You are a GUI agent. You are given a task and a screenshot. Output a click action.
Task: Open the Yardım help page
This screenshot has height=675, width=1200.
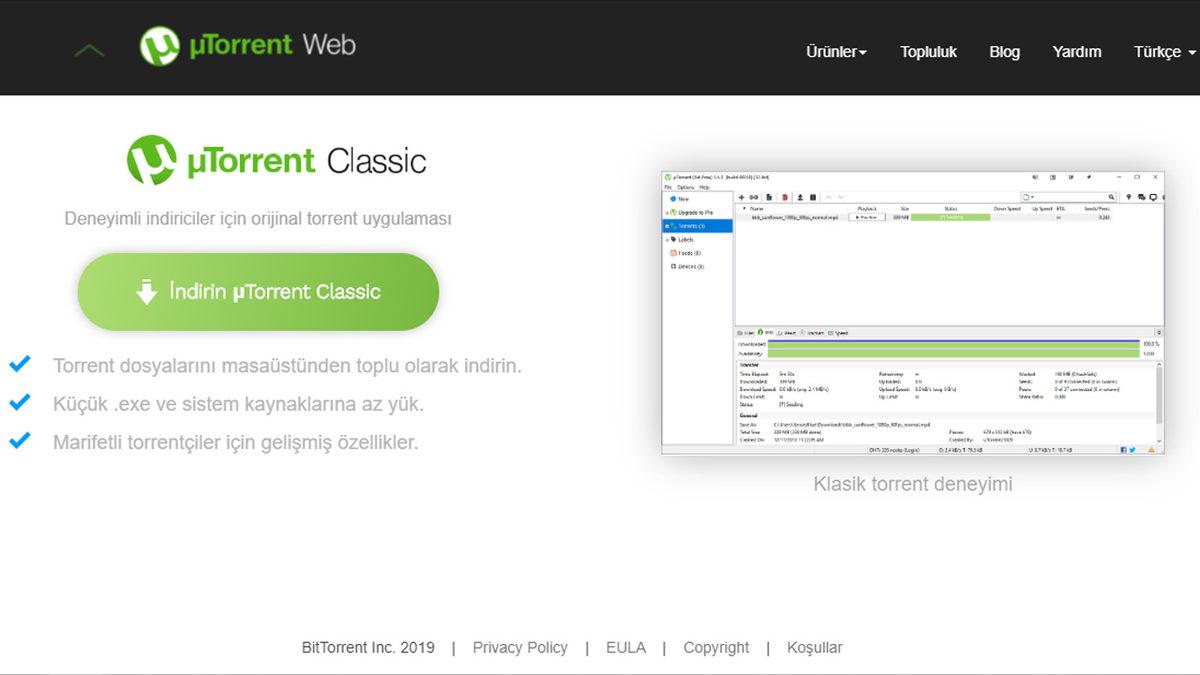(1076, 52)
